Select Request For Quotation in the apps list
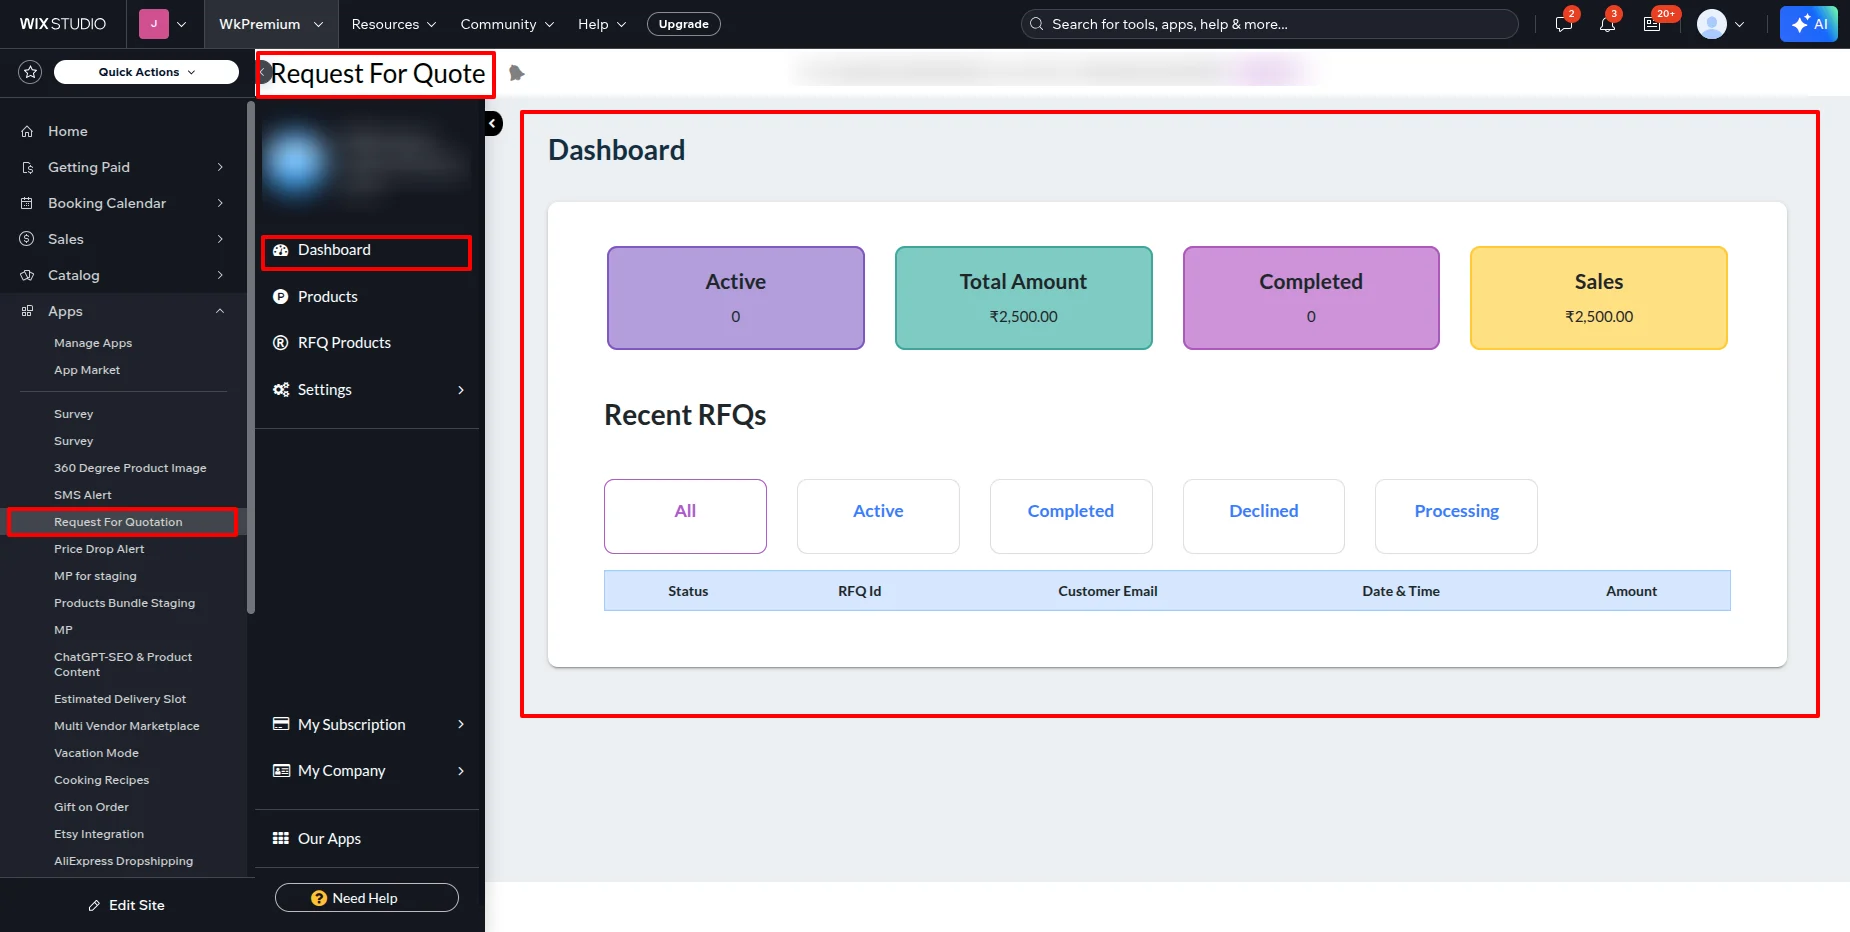1850x932 pixels. coord(118,521)
